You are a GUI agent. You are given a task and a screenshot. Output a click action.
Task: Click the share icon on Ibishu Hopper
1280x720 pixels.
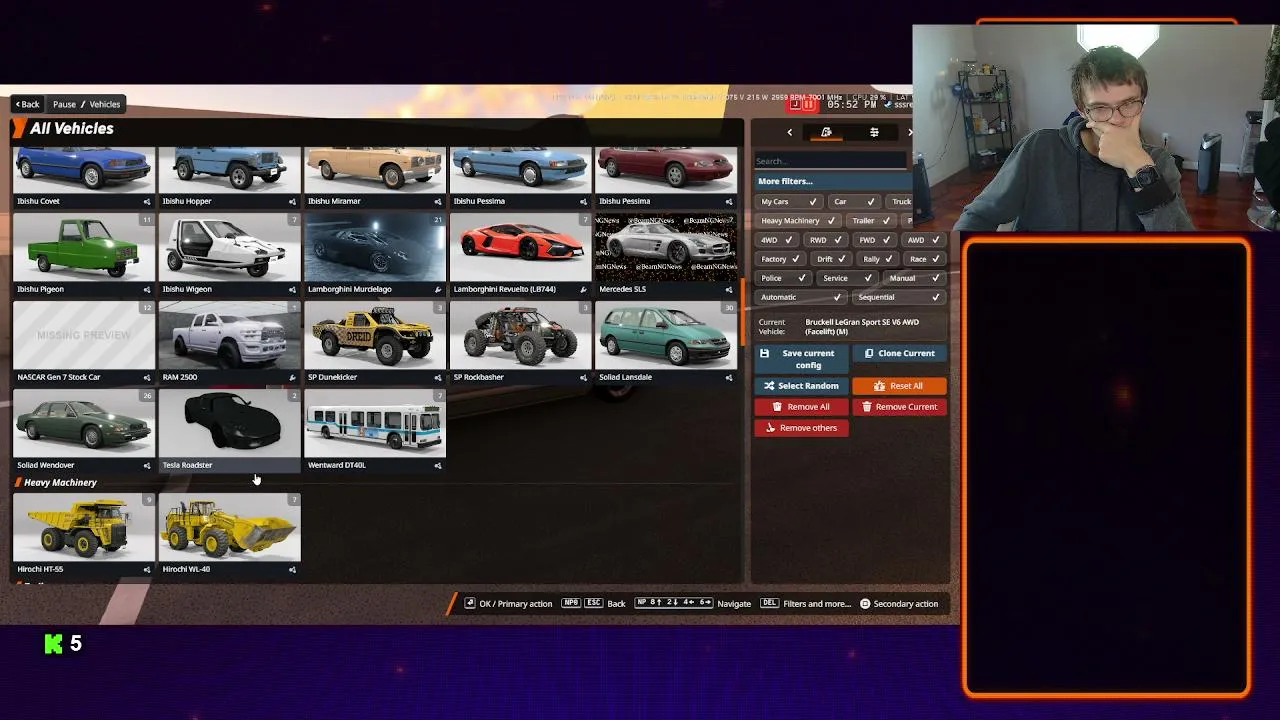tap(292, 202)
